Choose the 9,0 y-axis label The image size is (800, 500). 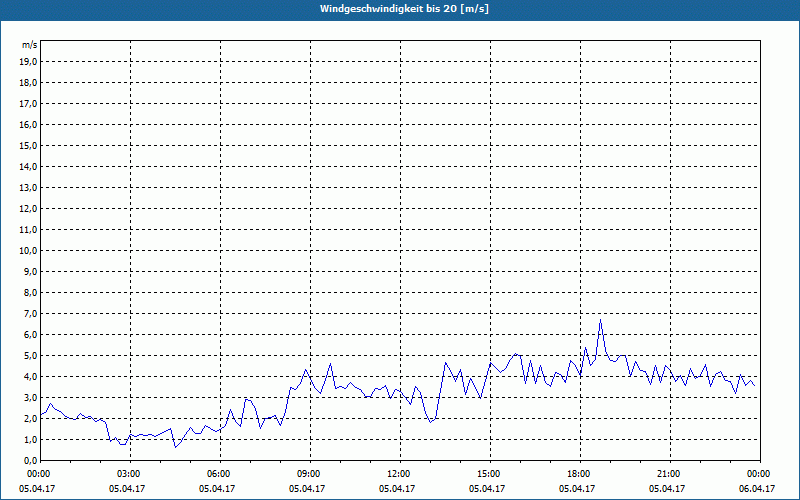click(31, 271)
